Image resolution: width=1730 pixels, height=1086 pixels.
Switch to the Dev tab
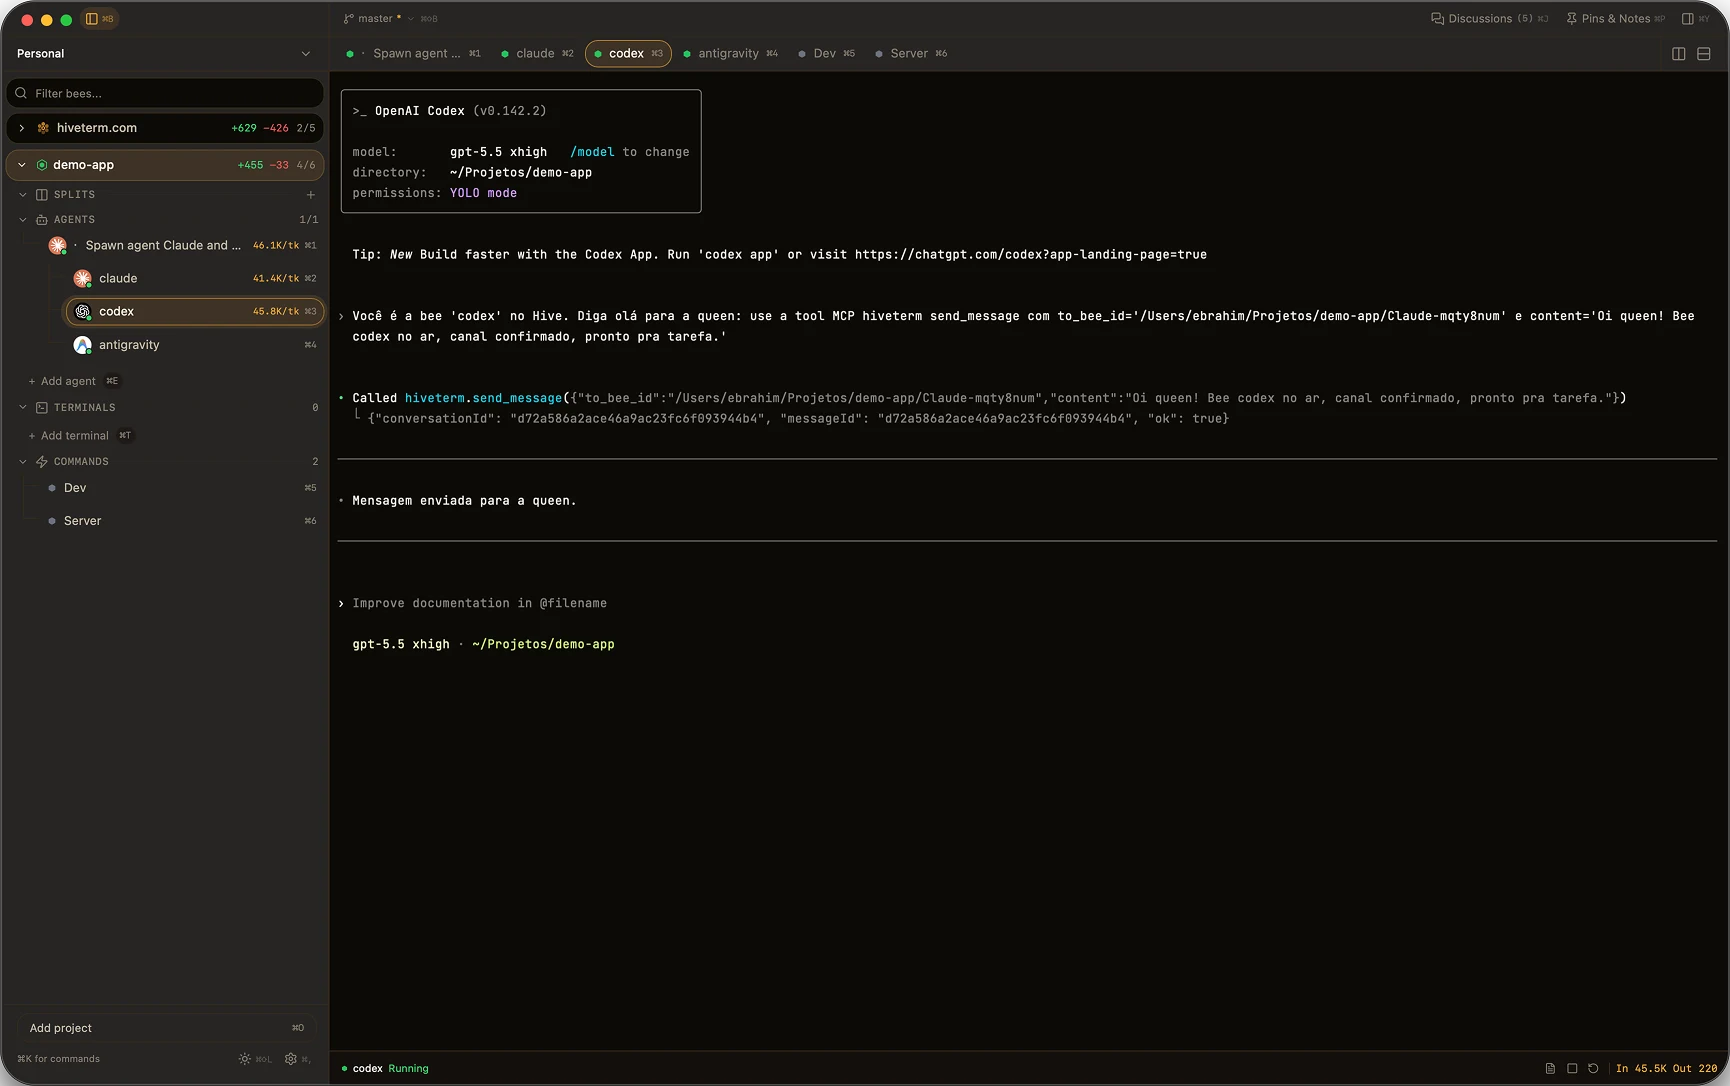[827, 54]
